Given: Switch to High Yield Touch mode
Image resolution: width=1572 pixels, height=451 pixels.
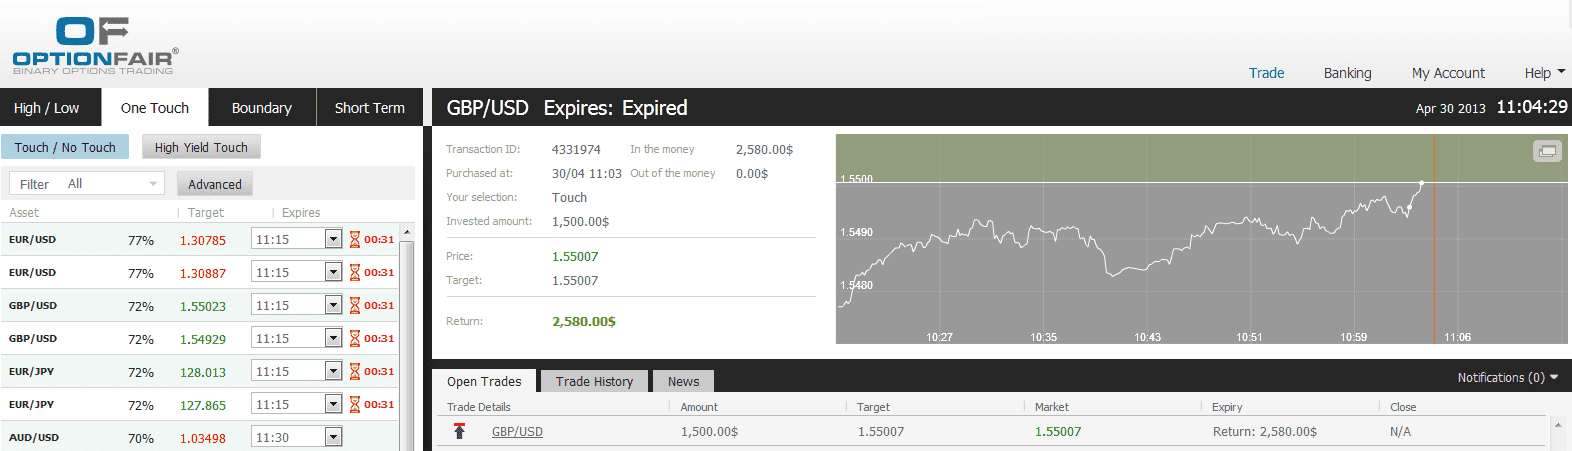Looking at the screenshot, I should (201, 147).
